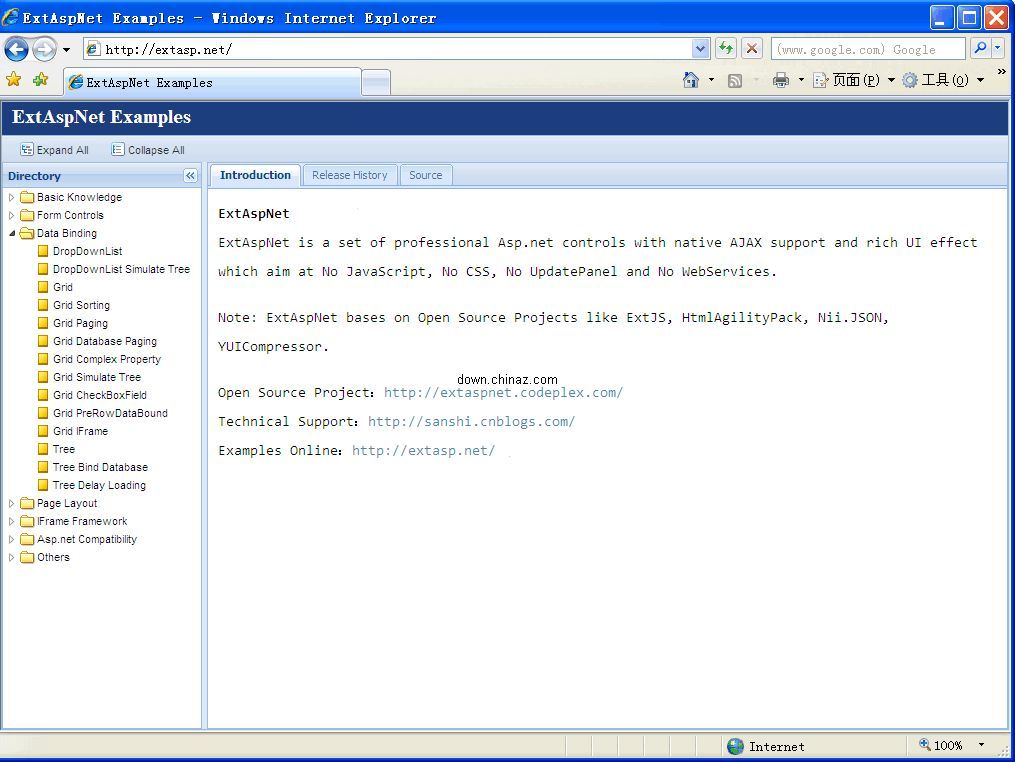The width and height of the screenshot is (1015, 762).
Task: Click the Page Layout folder icon
Action: pos(27,503)
